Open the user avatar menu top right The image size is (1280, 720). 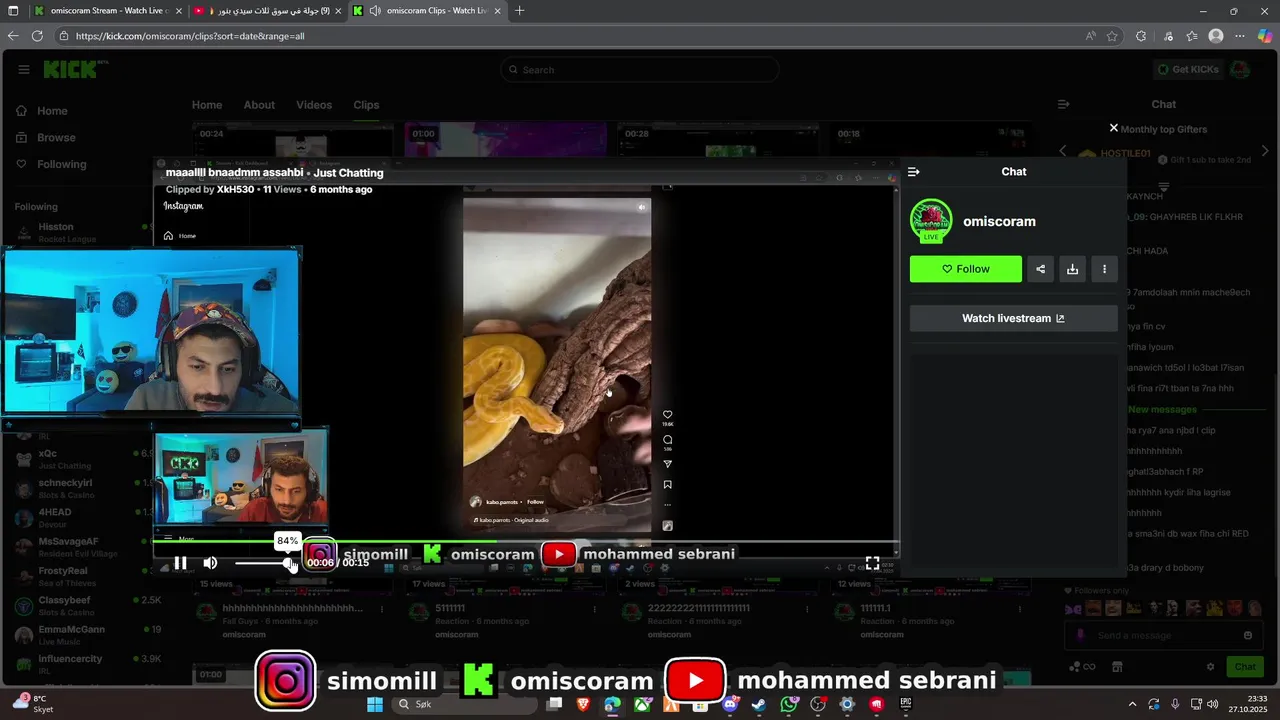[1240, 69]
